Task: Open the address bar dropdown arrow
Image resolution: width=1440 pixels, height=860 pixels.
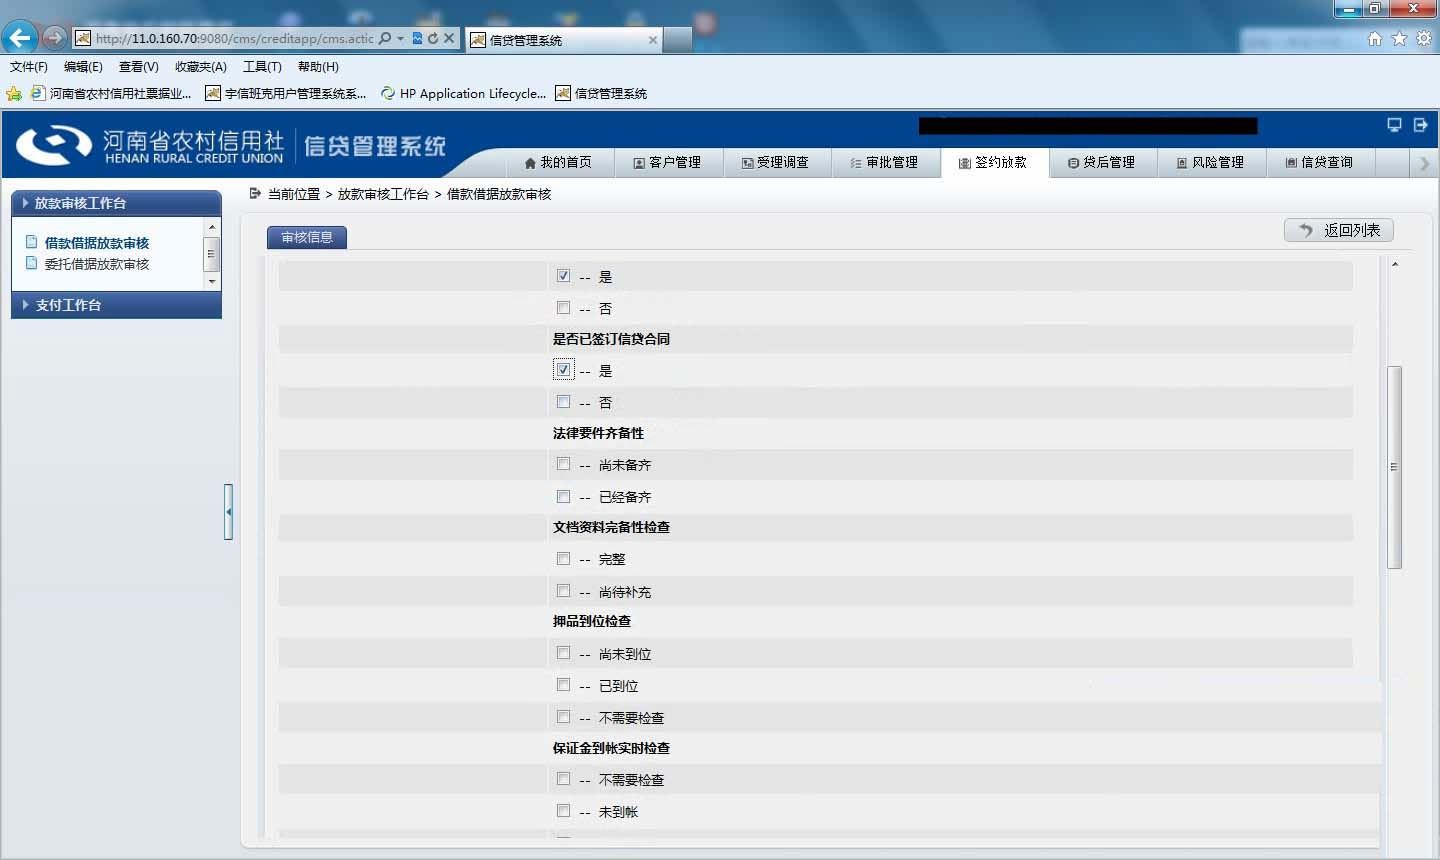Action: [x=401, y=38]
